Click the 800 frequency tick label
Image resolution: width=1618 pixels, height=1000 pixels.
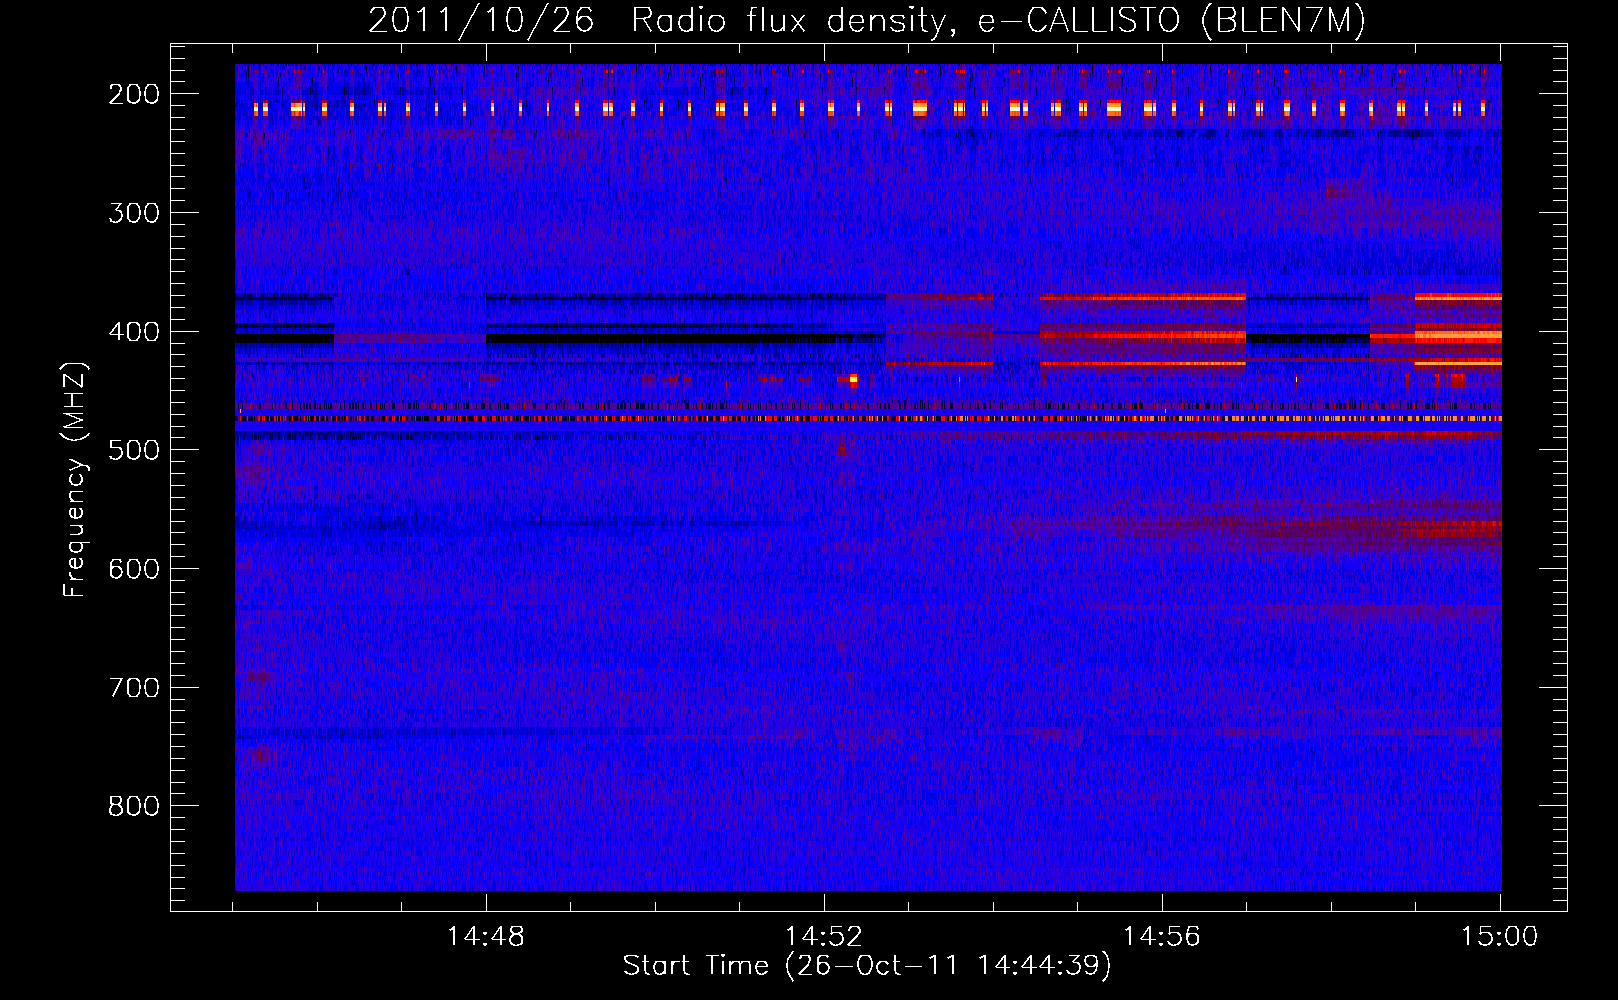pos(134,806)
